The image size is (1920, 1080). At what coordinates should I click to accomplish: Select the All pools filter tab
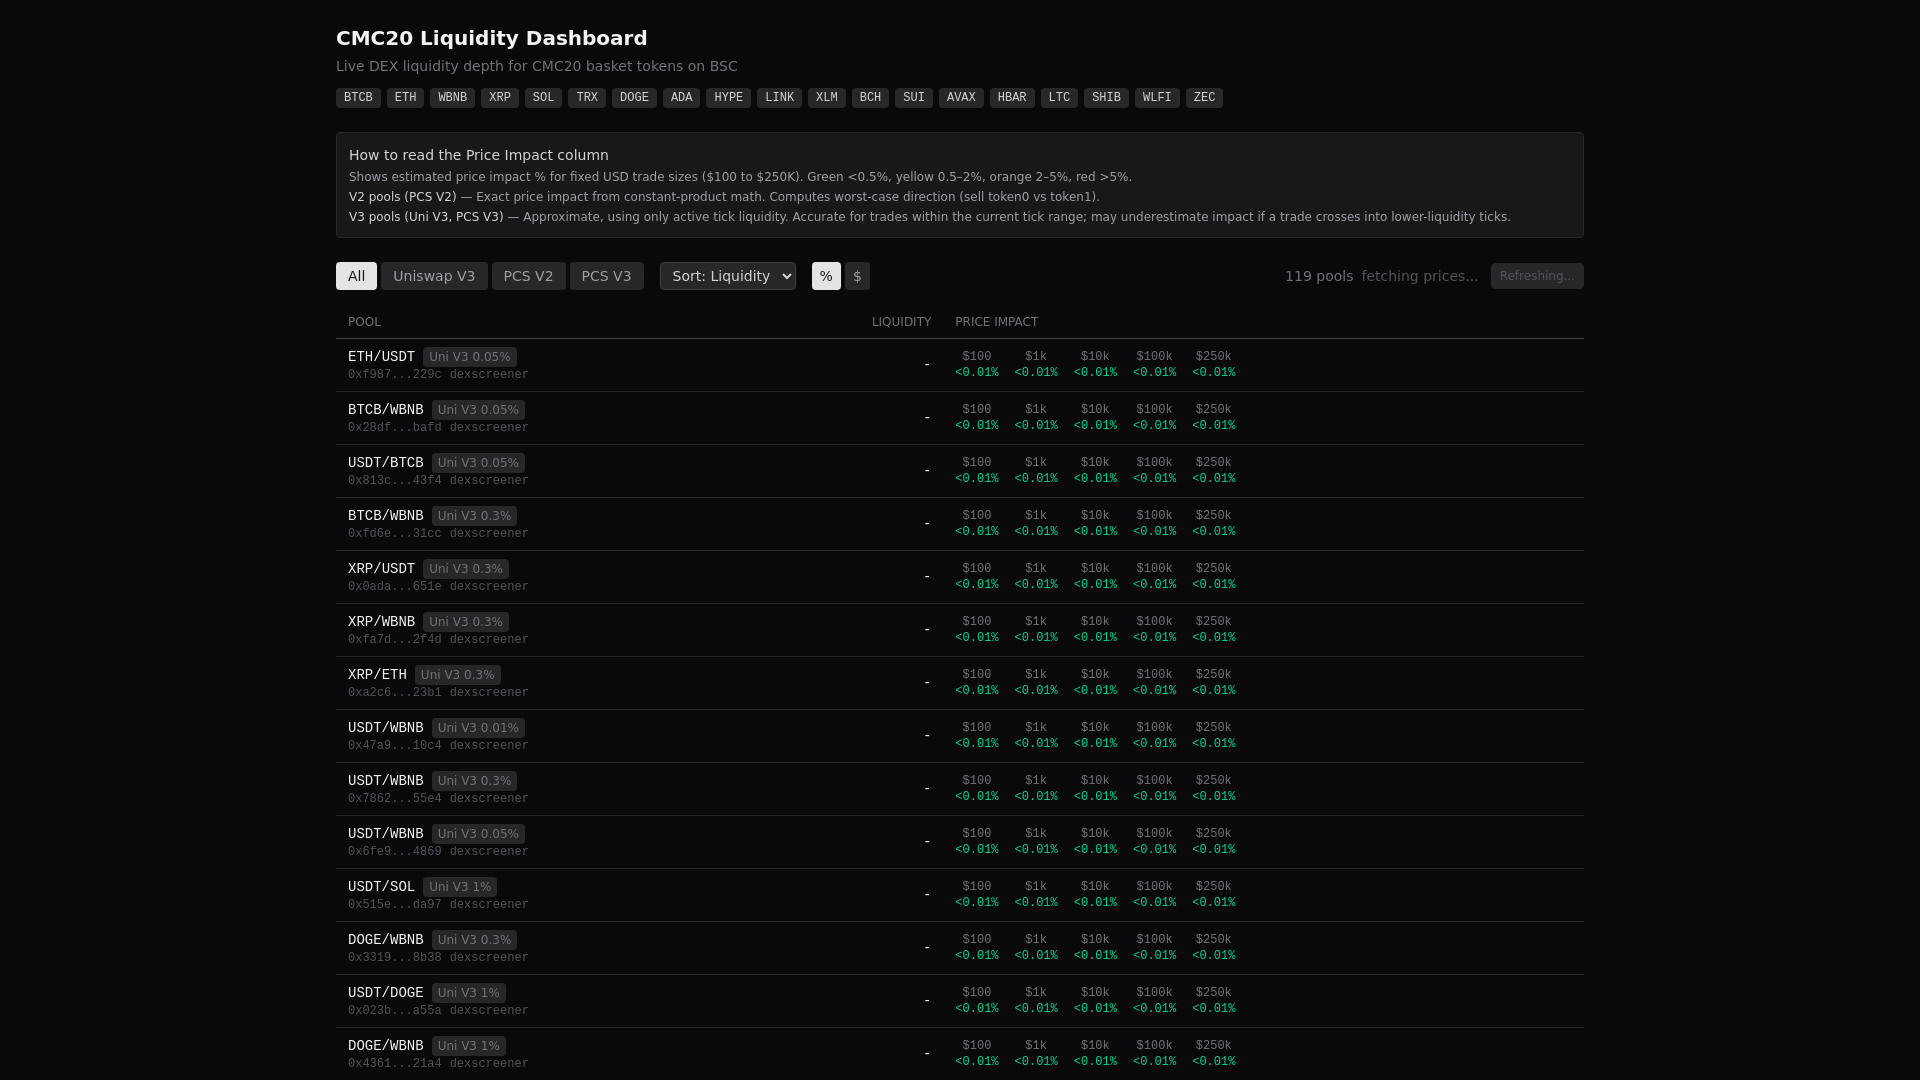[x=356, y=276]
